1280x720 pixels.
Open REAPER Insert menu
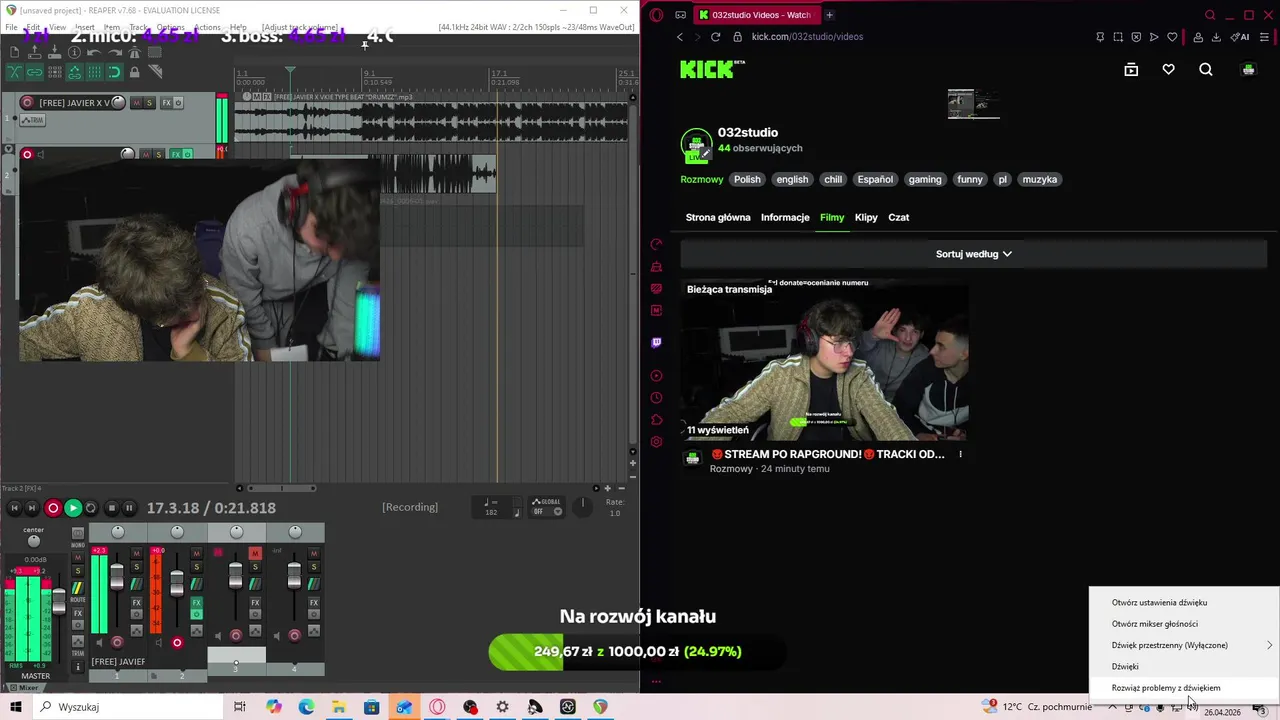click(84, 27)
